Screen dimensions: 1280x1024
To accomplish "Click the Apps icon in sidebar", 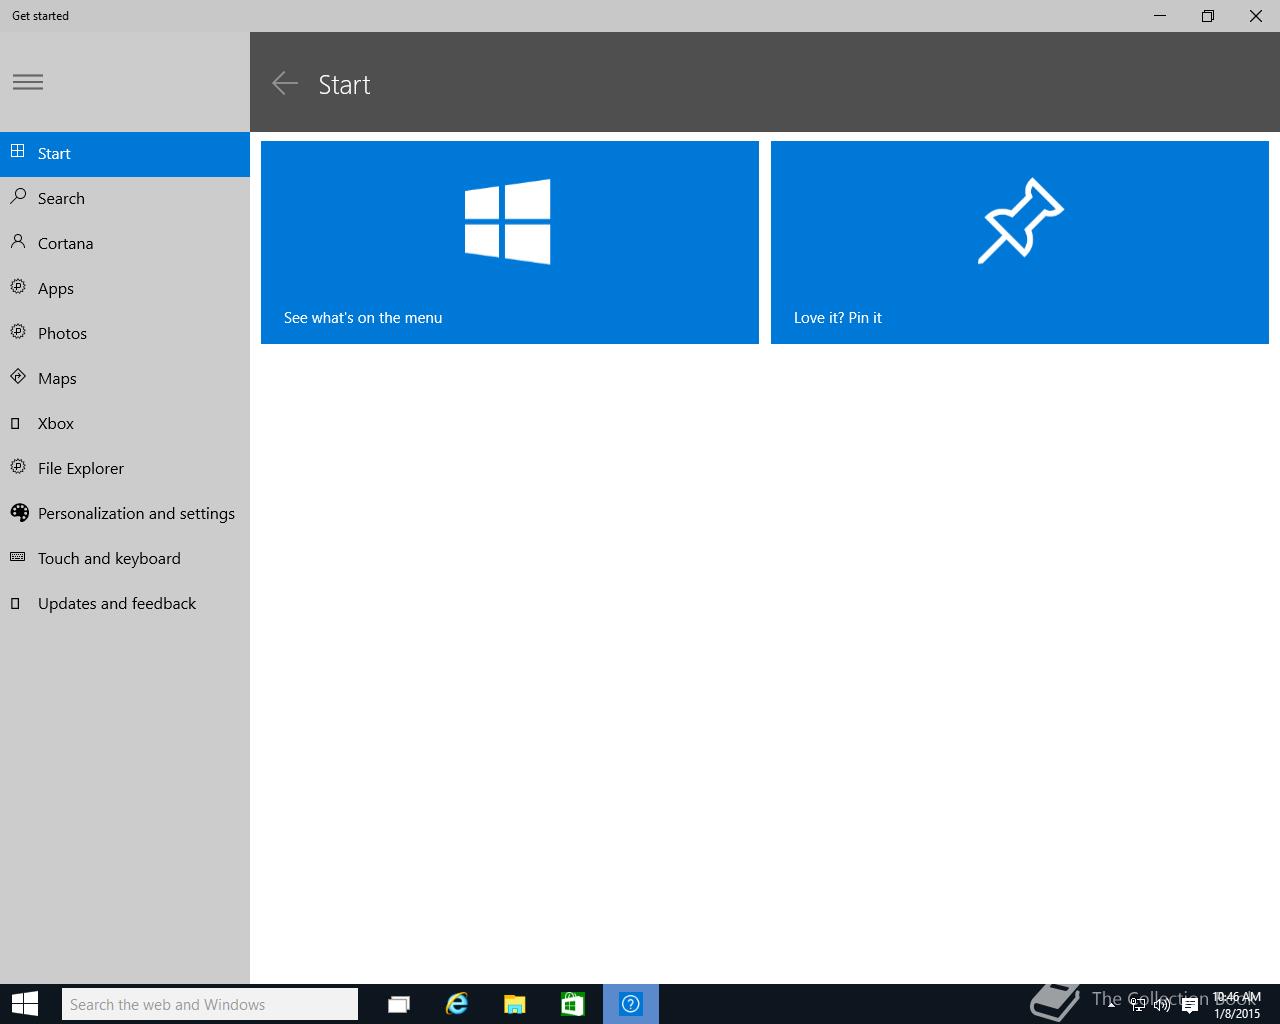I will (18, 287).
